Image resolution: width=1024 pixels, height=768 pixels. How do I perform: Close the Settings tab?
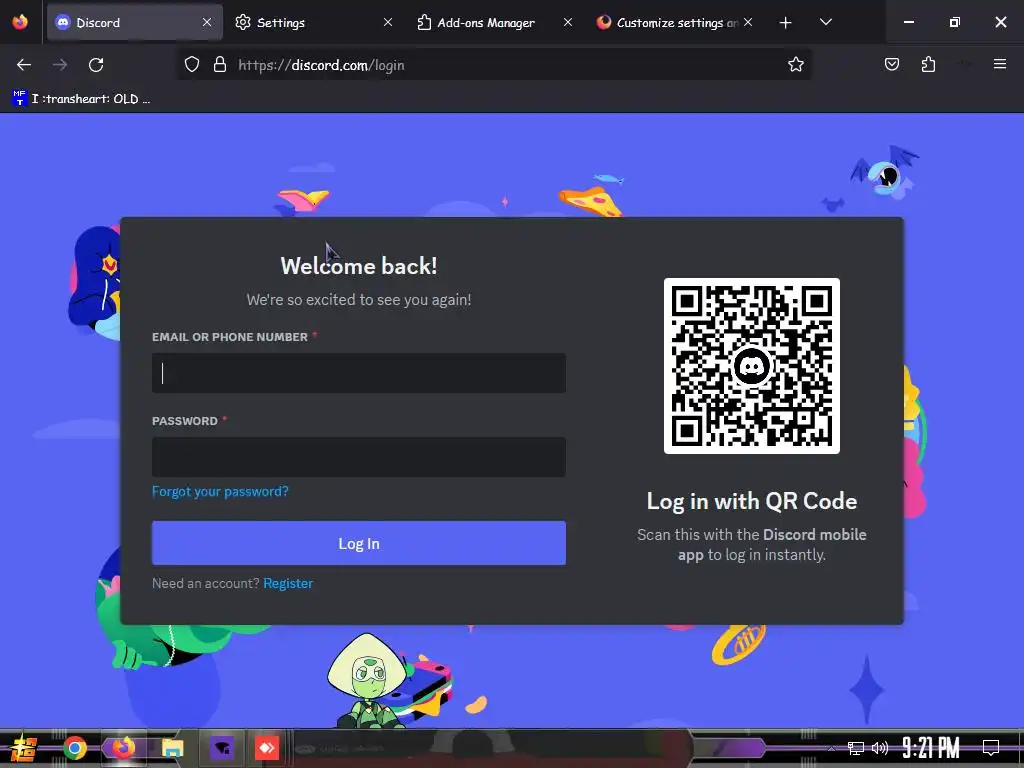388,22
